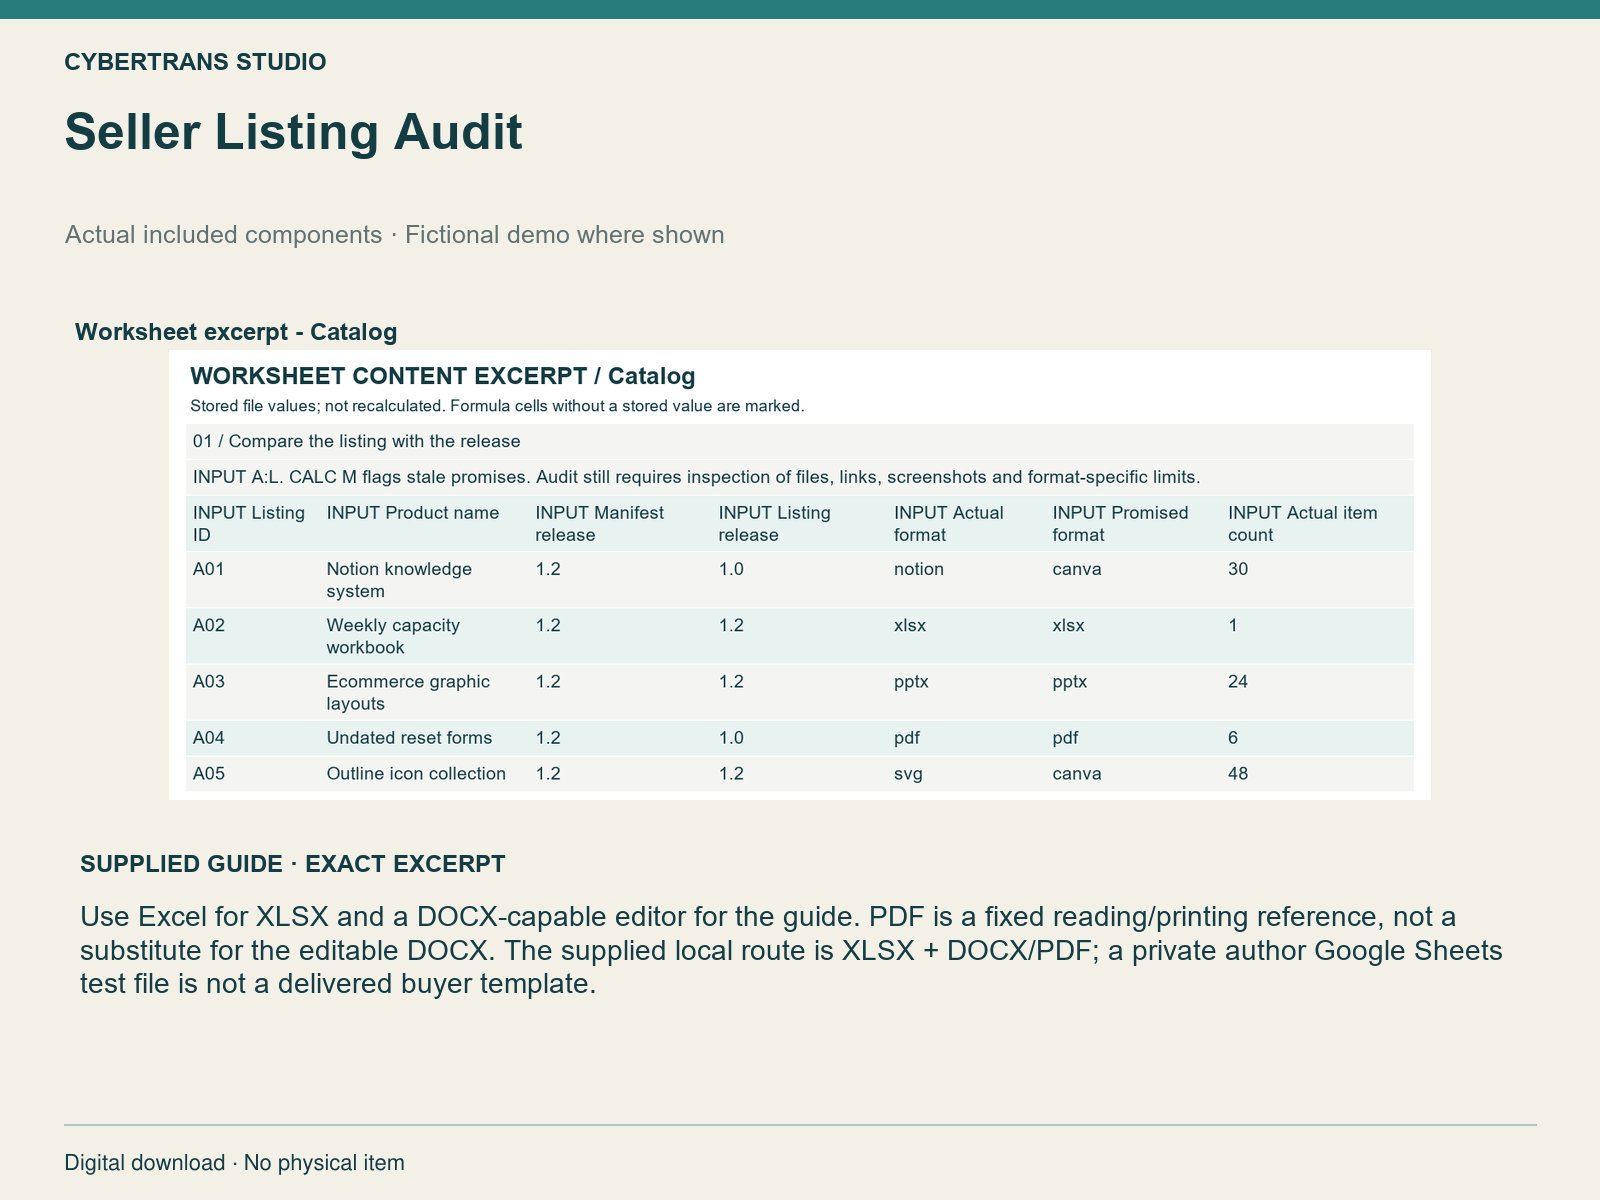Select item count 48 in row A05
Screen dimensions: 1600x1200
tap(1238, 773)
